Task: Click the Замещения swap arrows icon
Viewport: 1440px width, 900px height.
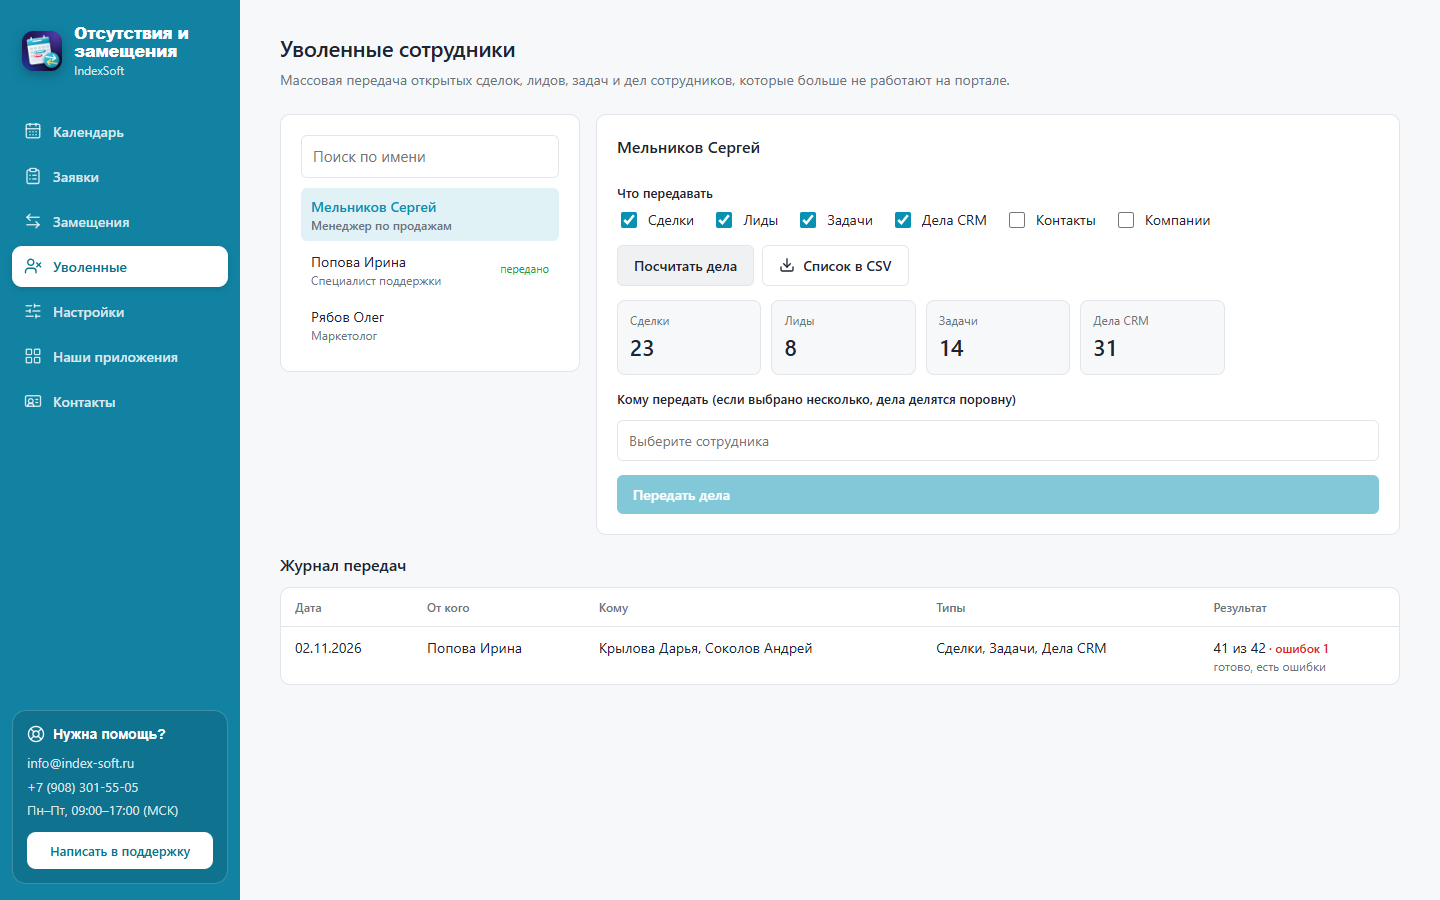Action: click(x=33, y=221)
